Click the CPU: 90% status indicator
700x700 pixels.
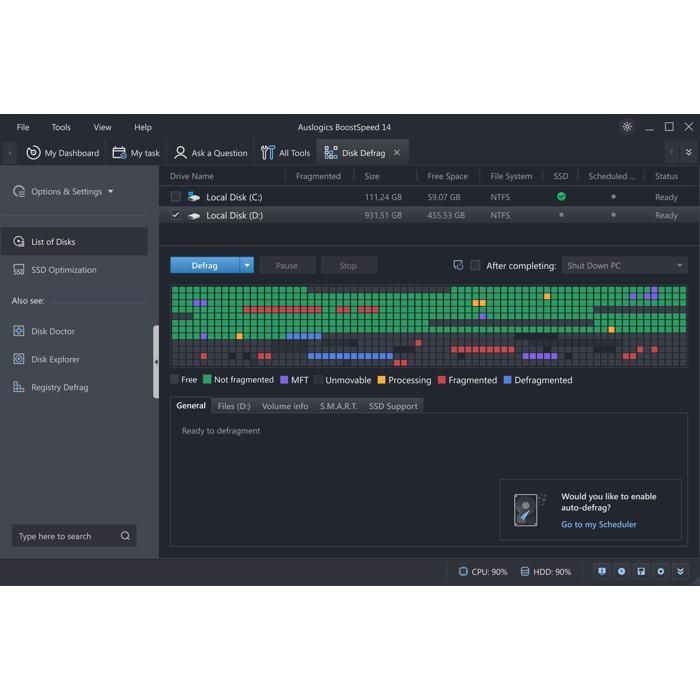click(x=483, y=572)
